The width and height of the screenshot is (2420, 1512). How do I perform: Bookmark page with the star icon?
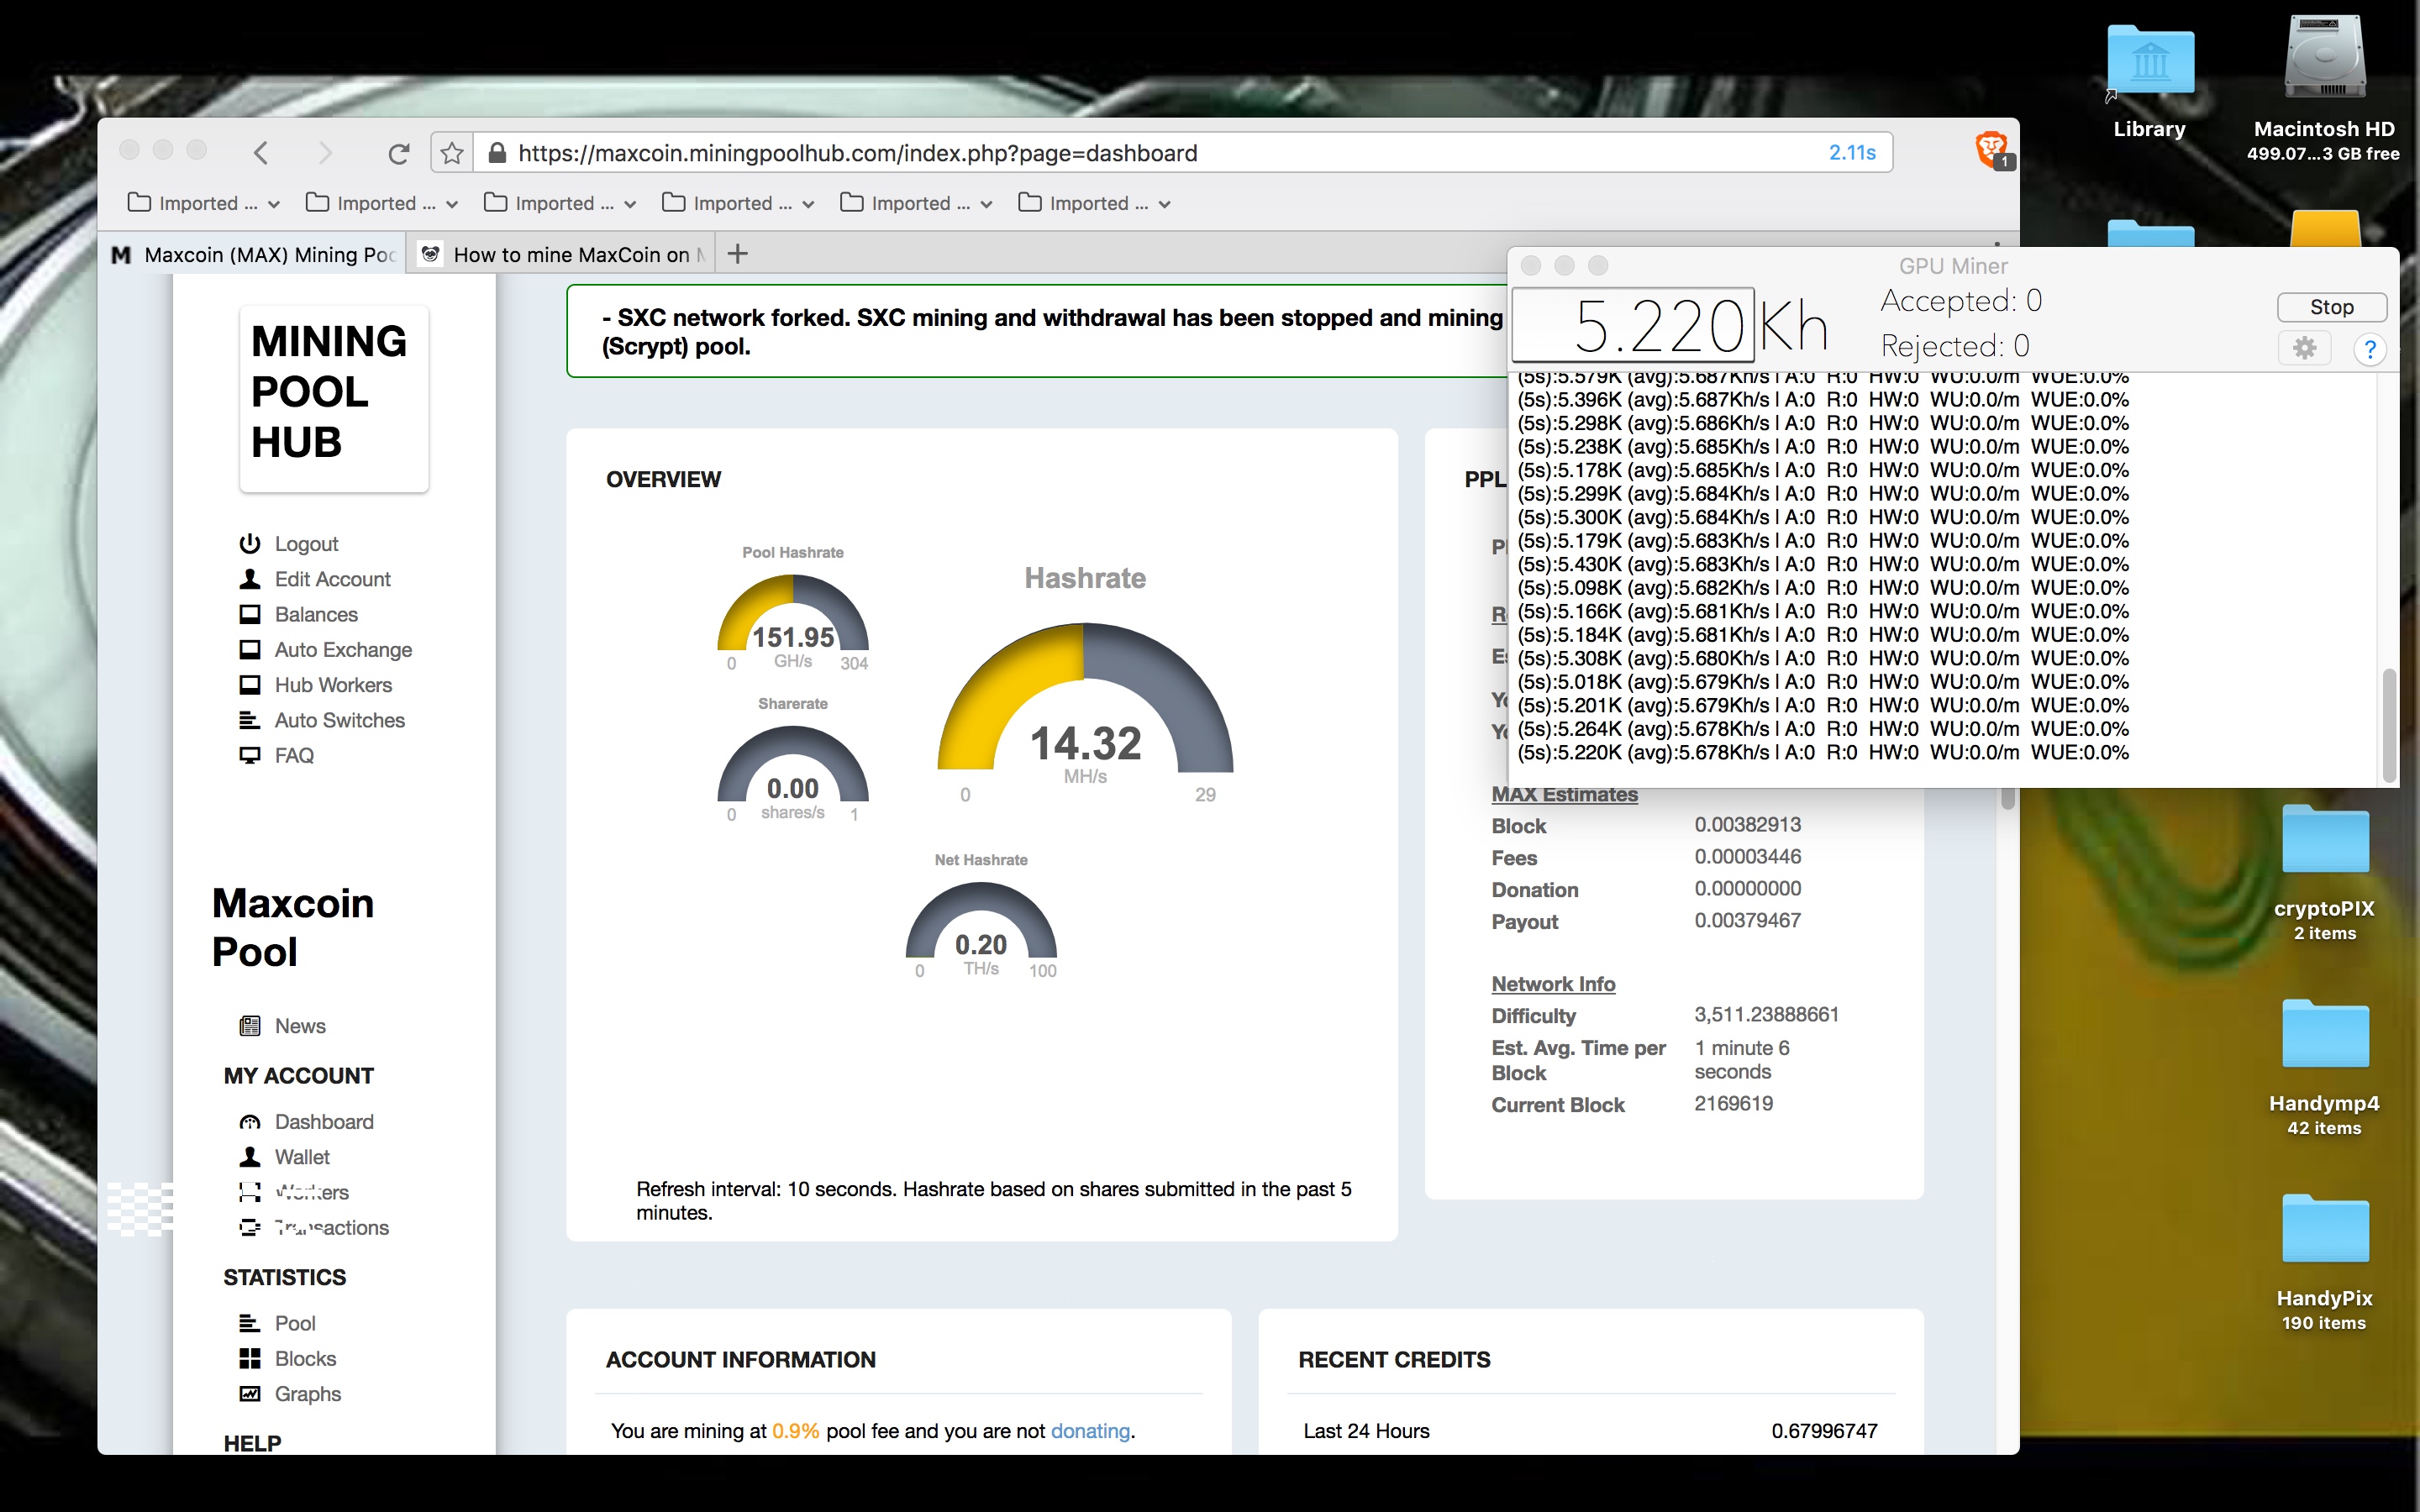pyautogui.click(x=452, y=153)
